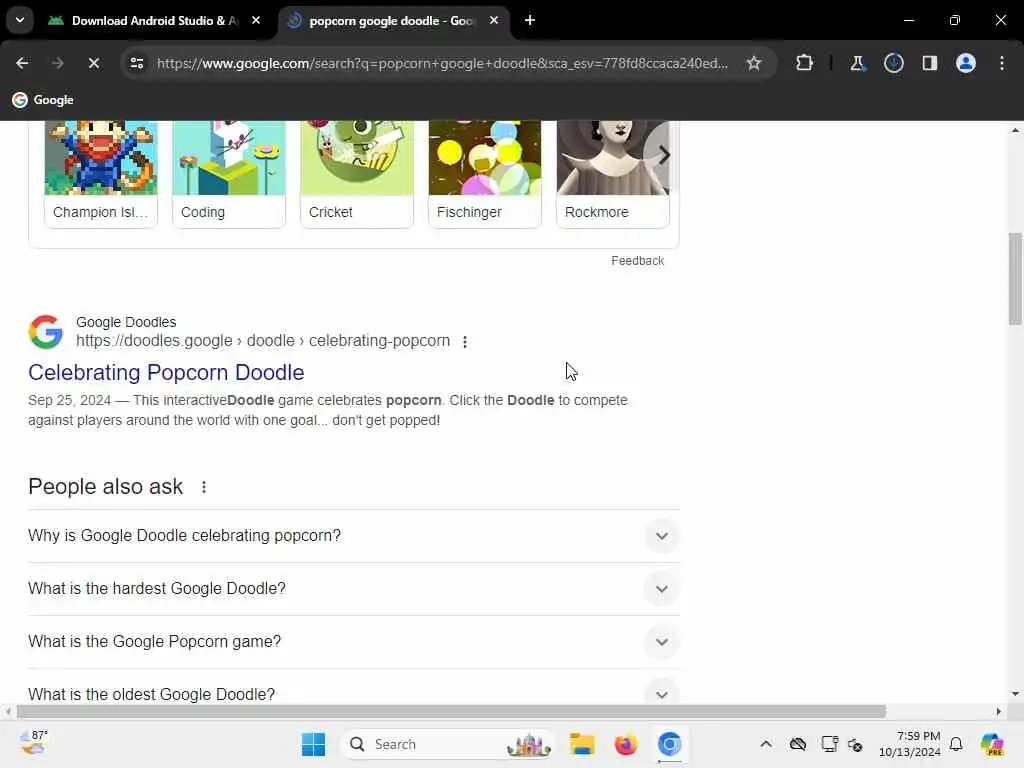Viewport: 1024px width, 768px height.
Task: Click the forward navigation arrow
Action: 57,63
